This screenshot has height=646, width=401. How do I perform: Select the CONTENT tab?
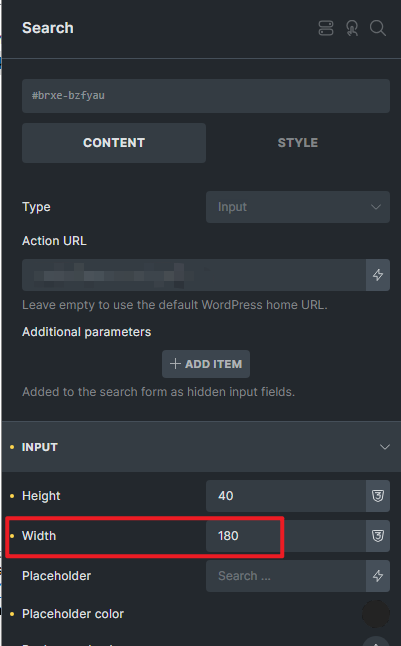(x=114, y=143)
